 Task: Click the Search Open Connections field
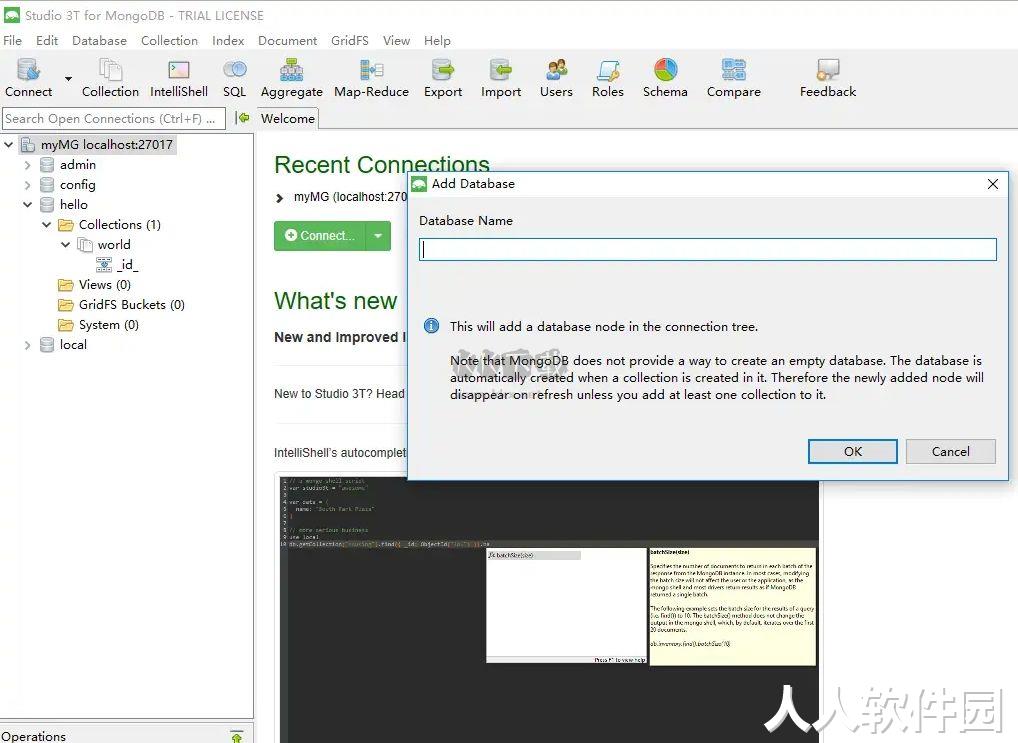coord(114,118)
